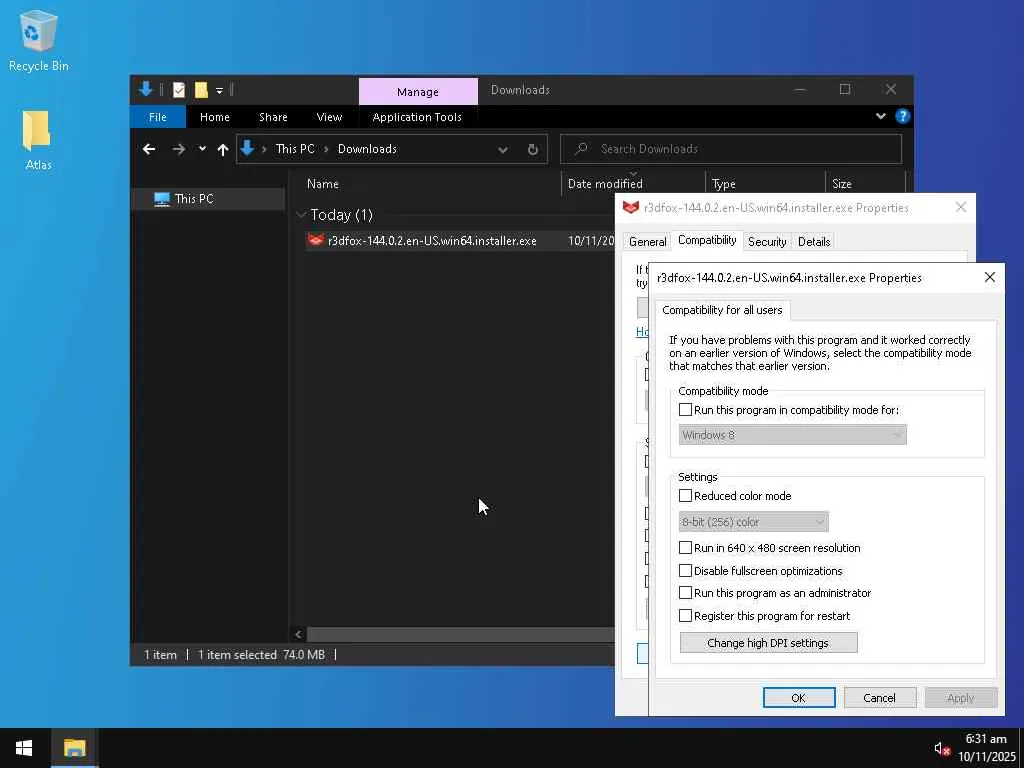The width and height of the screenshot is (1024, 768).
Task: Click the horizontal scrollbar left arrow
Action: (x=298, y=634)
